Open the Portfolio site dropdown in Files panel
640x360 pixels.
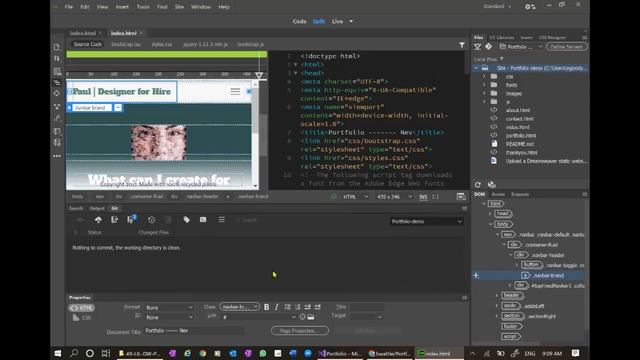[521, 47]
